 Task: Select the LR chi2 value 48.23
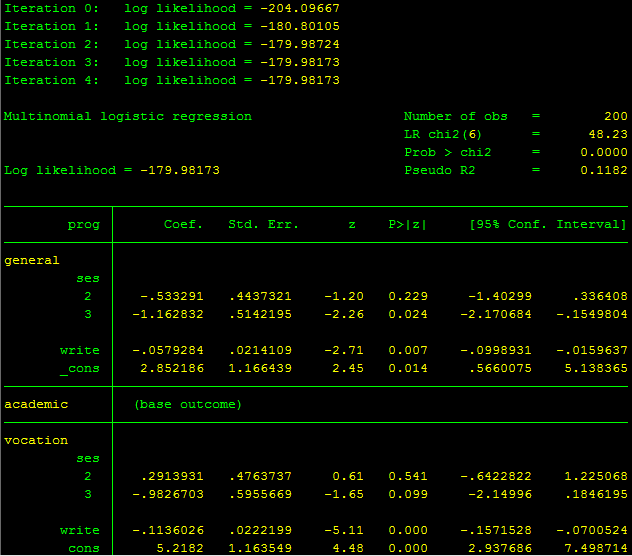coord(608,134)
